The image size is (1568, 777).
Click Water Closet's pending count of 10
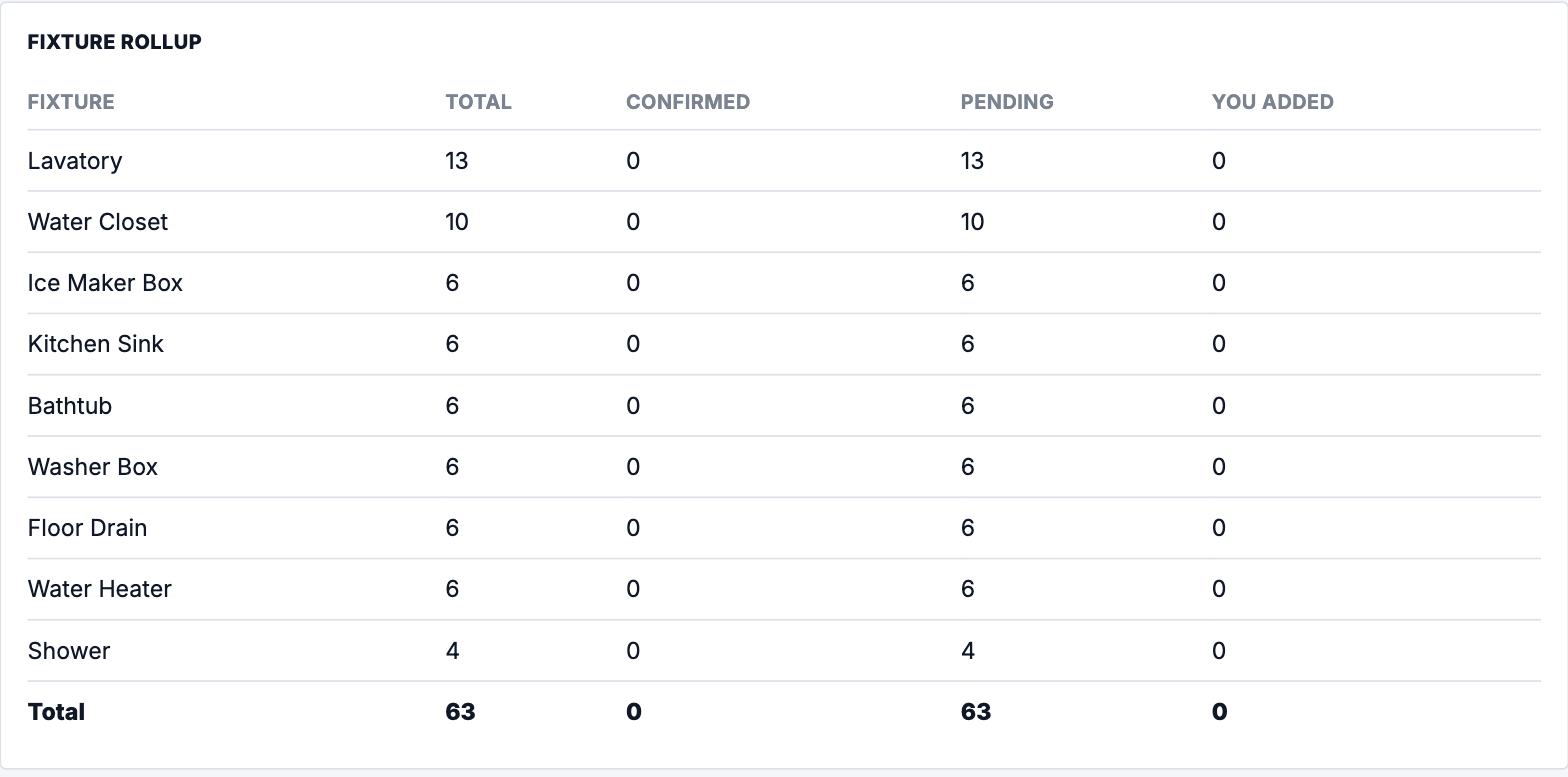click(972, 222)
